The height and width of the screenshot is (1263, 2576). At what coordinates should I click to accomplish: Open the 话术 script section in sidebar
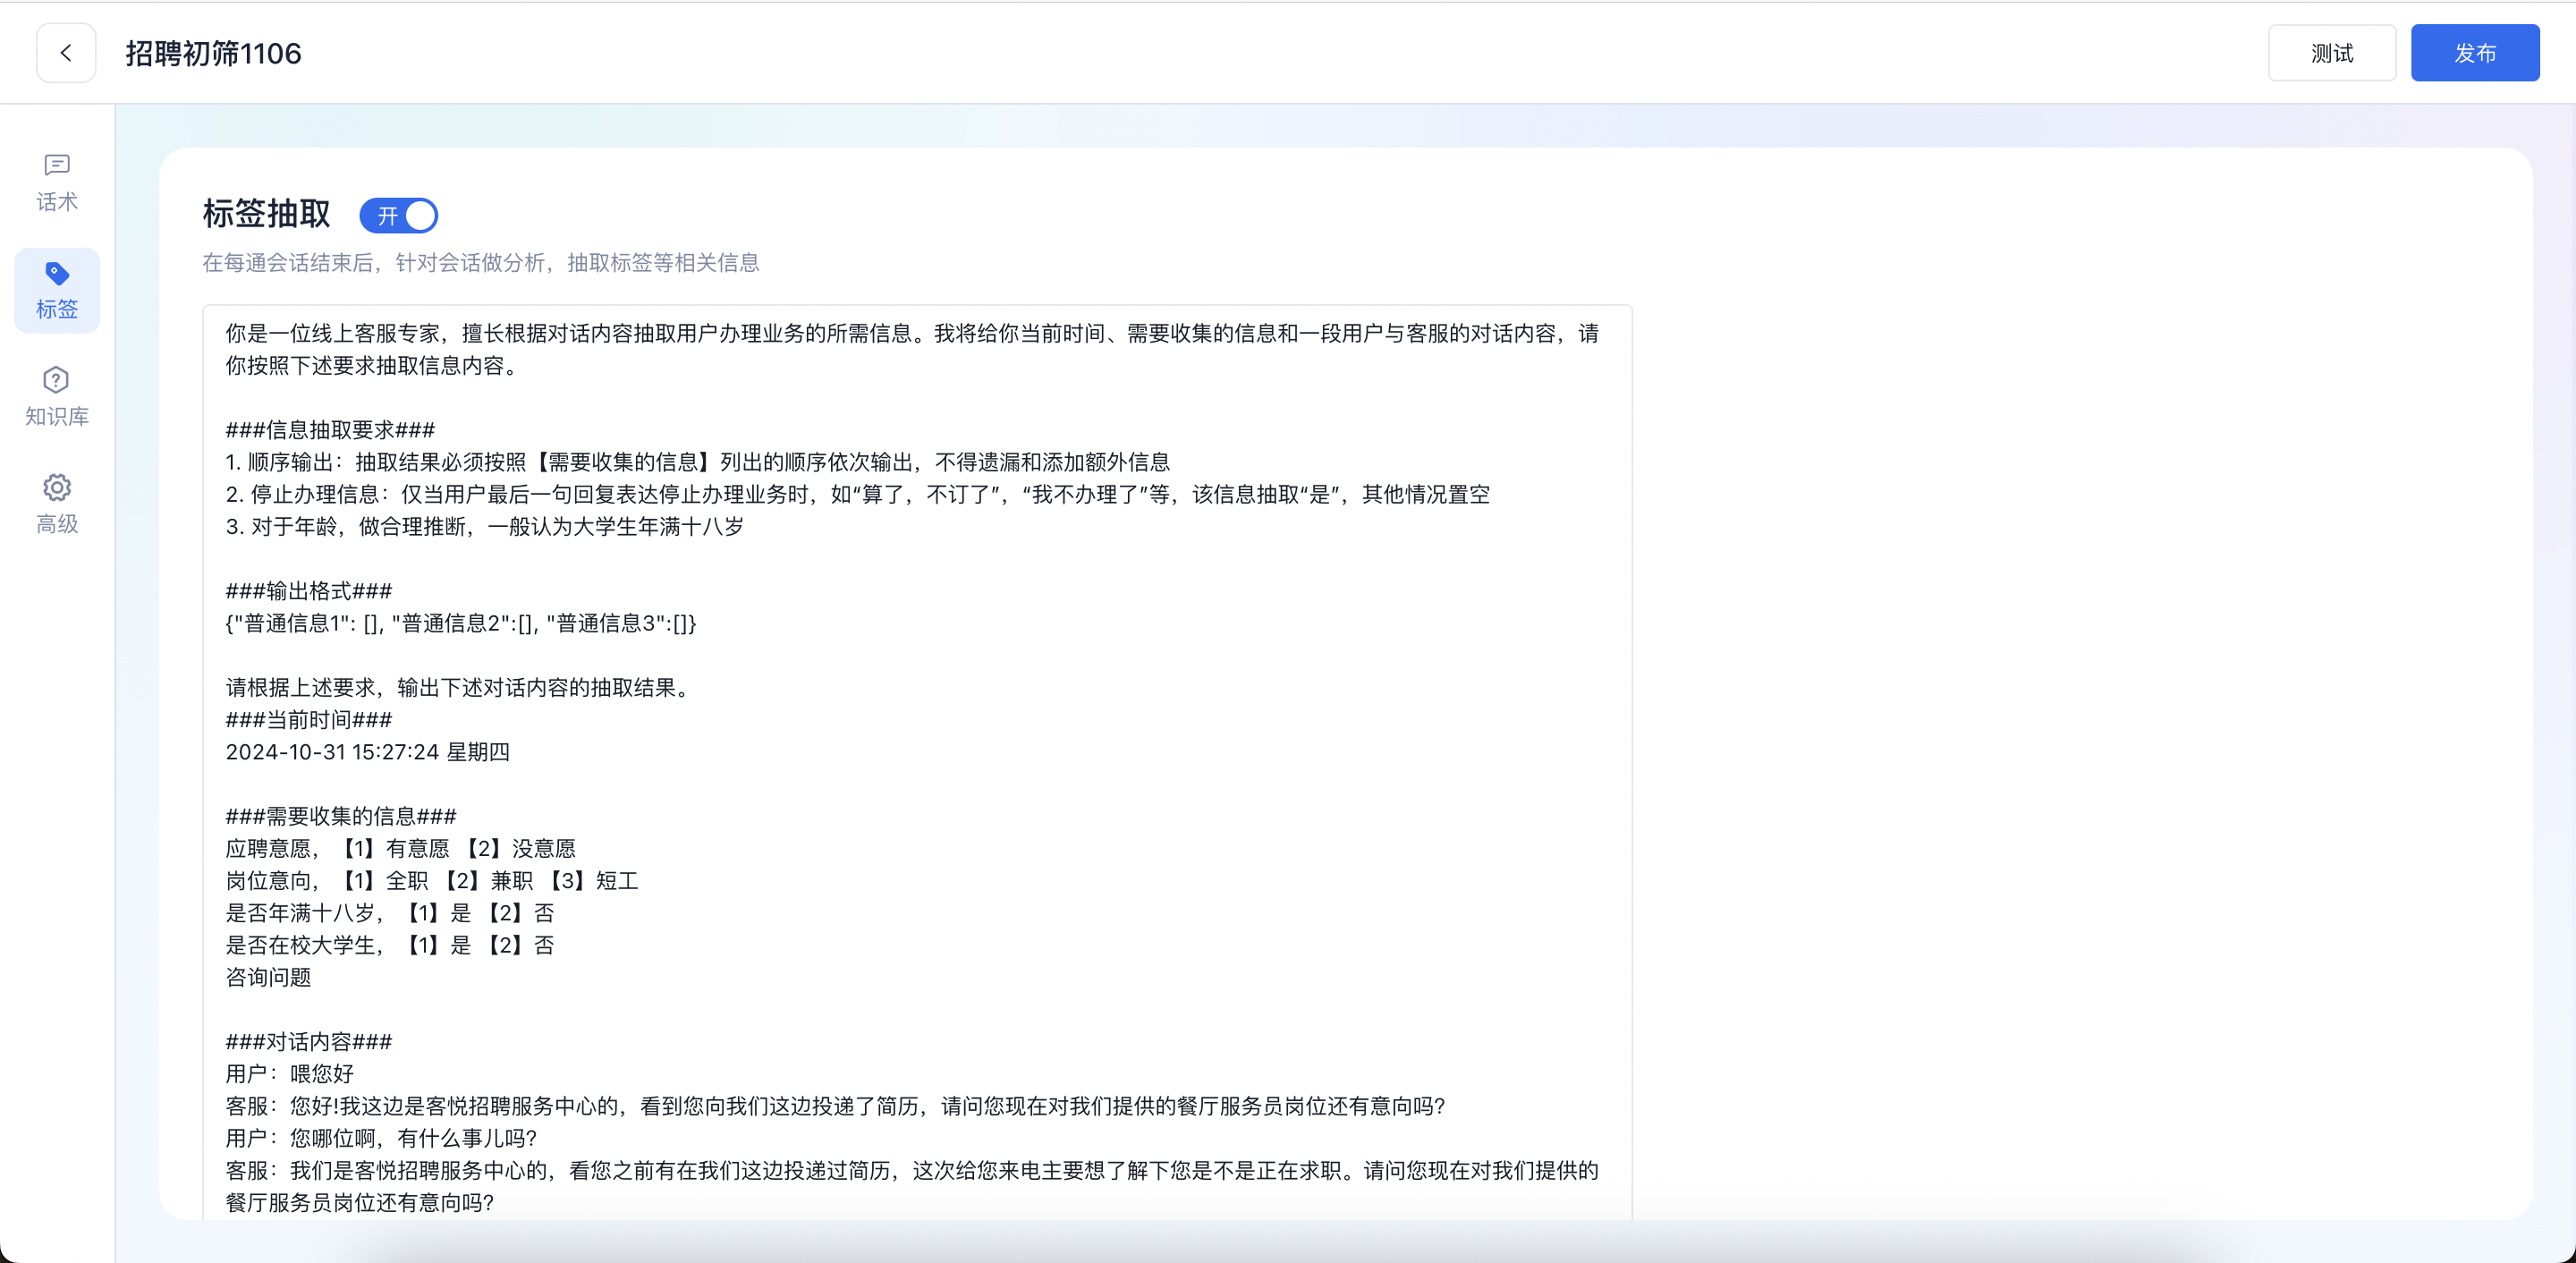coord(57,183)
